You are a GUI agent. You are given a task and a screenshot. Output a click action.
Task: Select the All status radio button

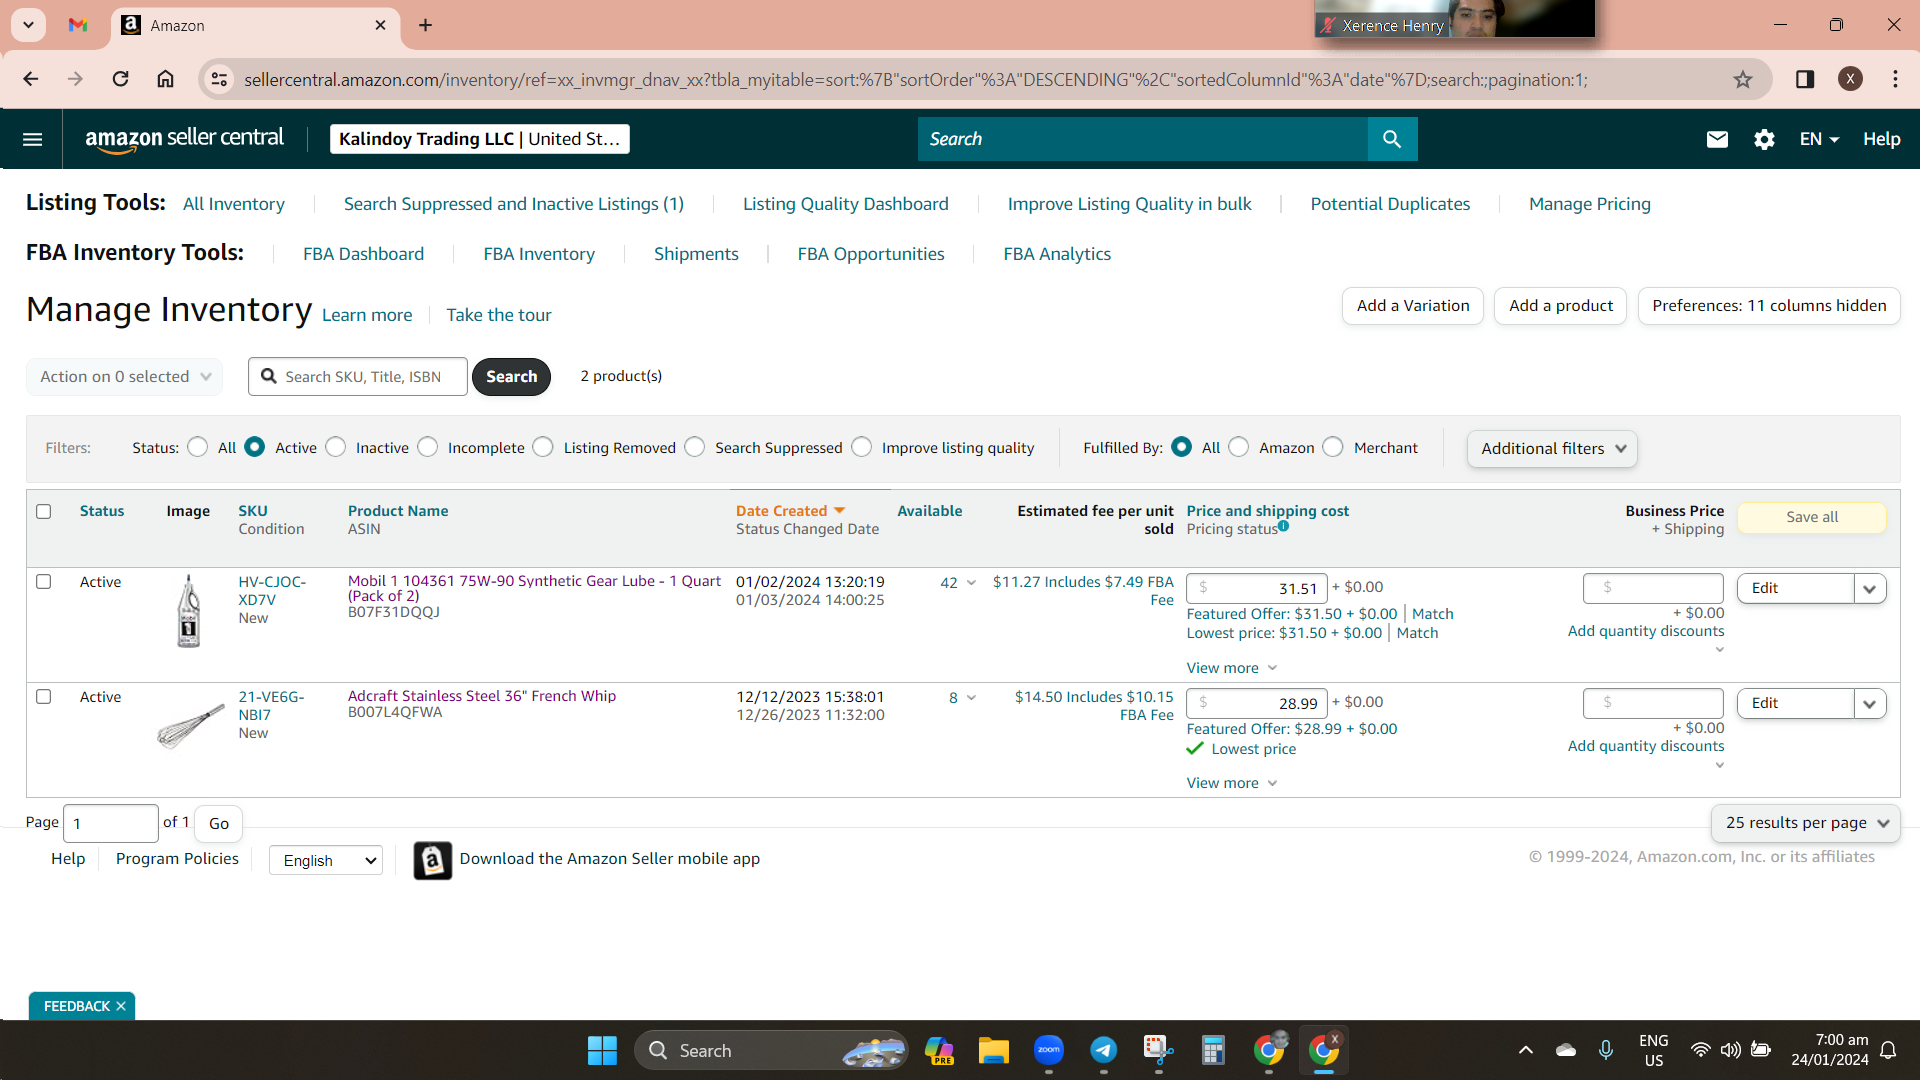click(x=198, y=447)
